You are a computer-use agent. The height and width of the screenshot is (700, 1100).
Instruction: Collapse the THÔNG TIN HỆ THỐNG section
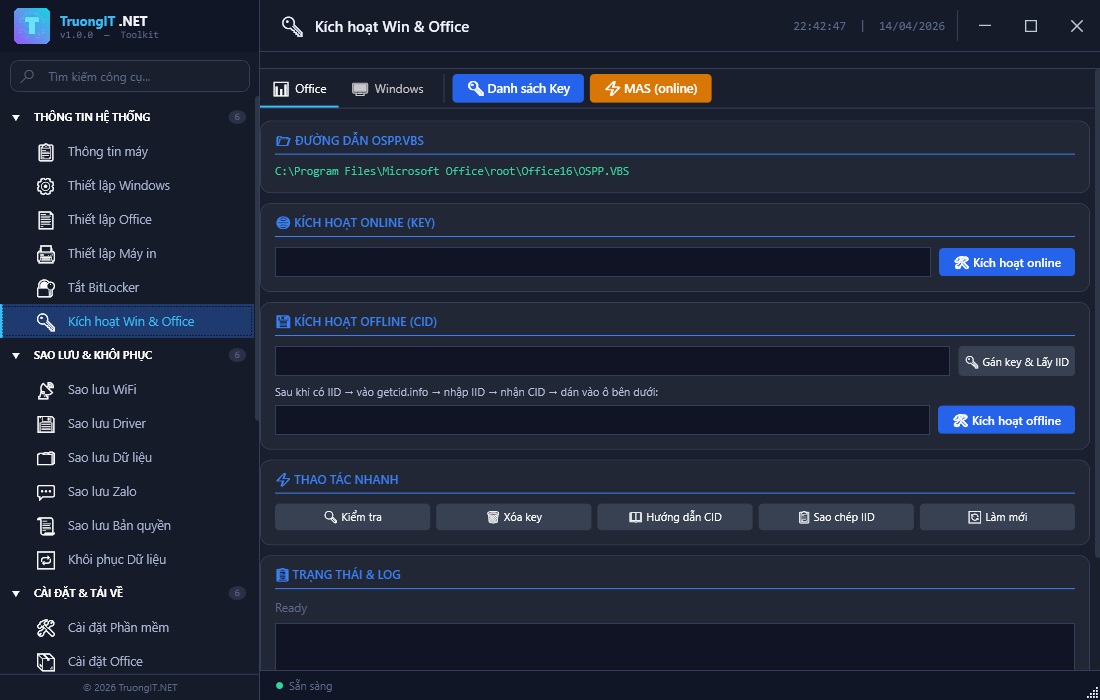[x=16, y=118]
